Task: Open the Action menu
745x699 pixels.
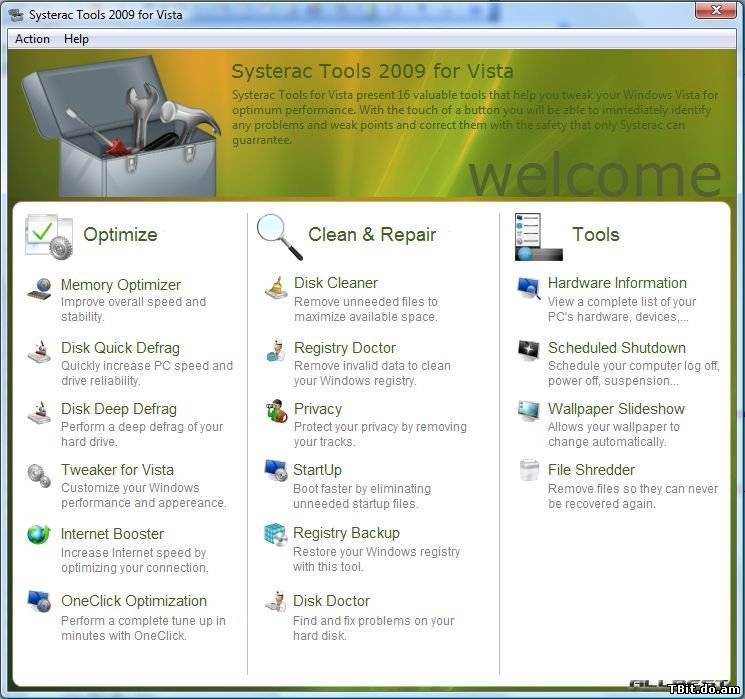Action: pyautogui.click(x=32, y=39)
